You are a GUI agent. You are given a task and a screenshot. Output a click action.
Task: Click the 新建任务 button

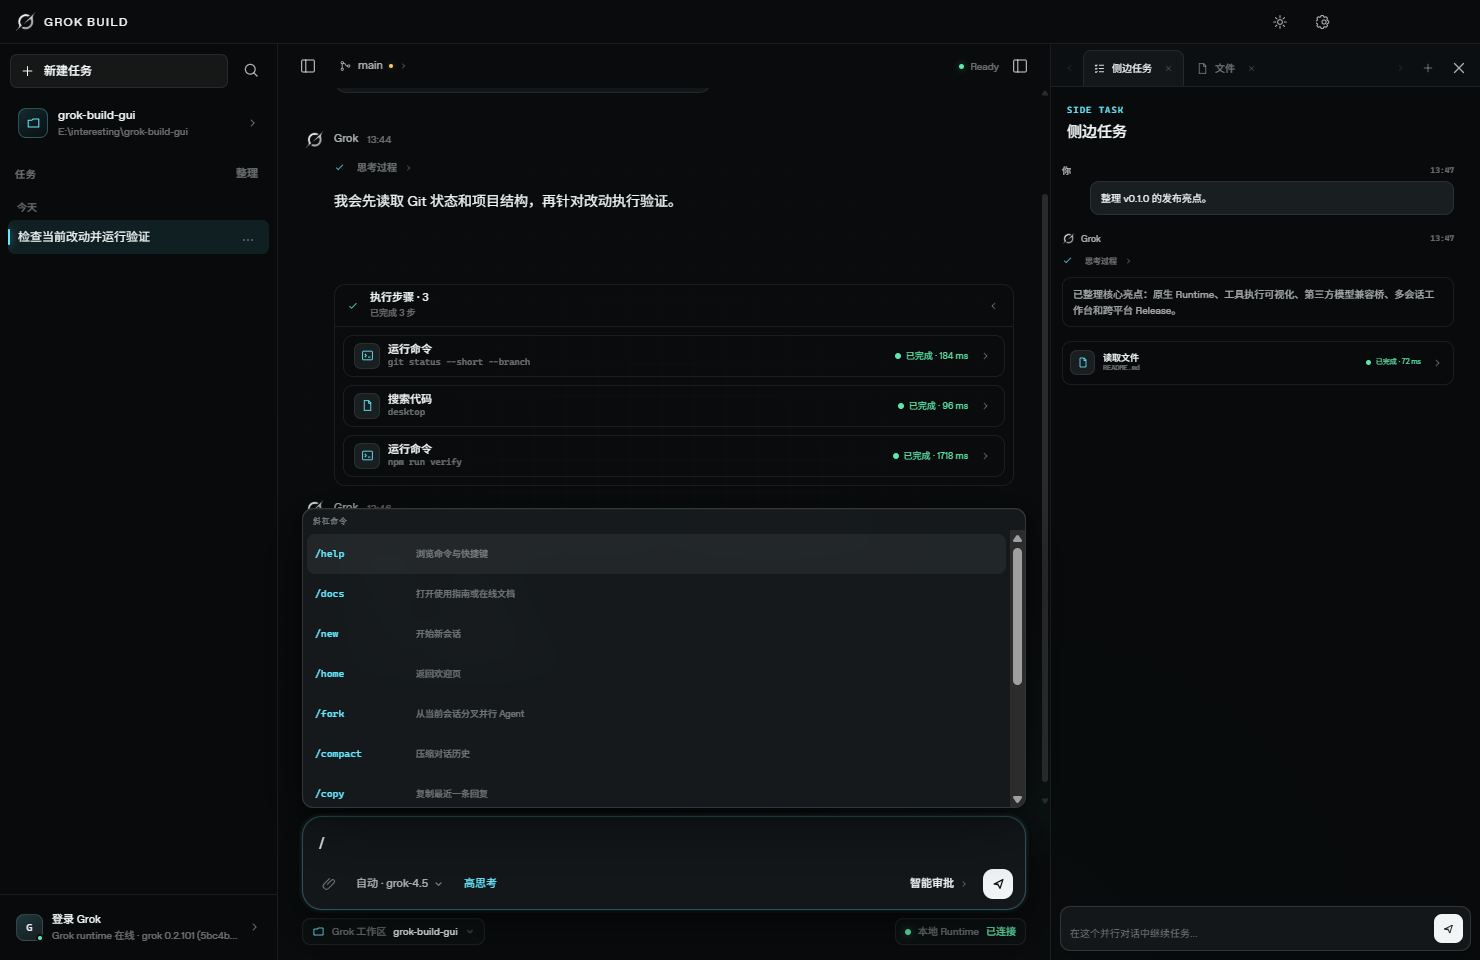pyautogui.click(x=119, y=71)
